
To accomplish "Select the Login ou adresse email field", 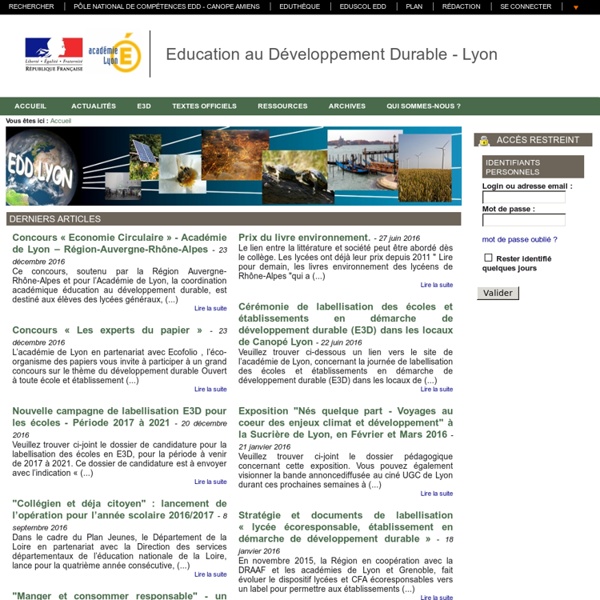I will pos(524,197).
